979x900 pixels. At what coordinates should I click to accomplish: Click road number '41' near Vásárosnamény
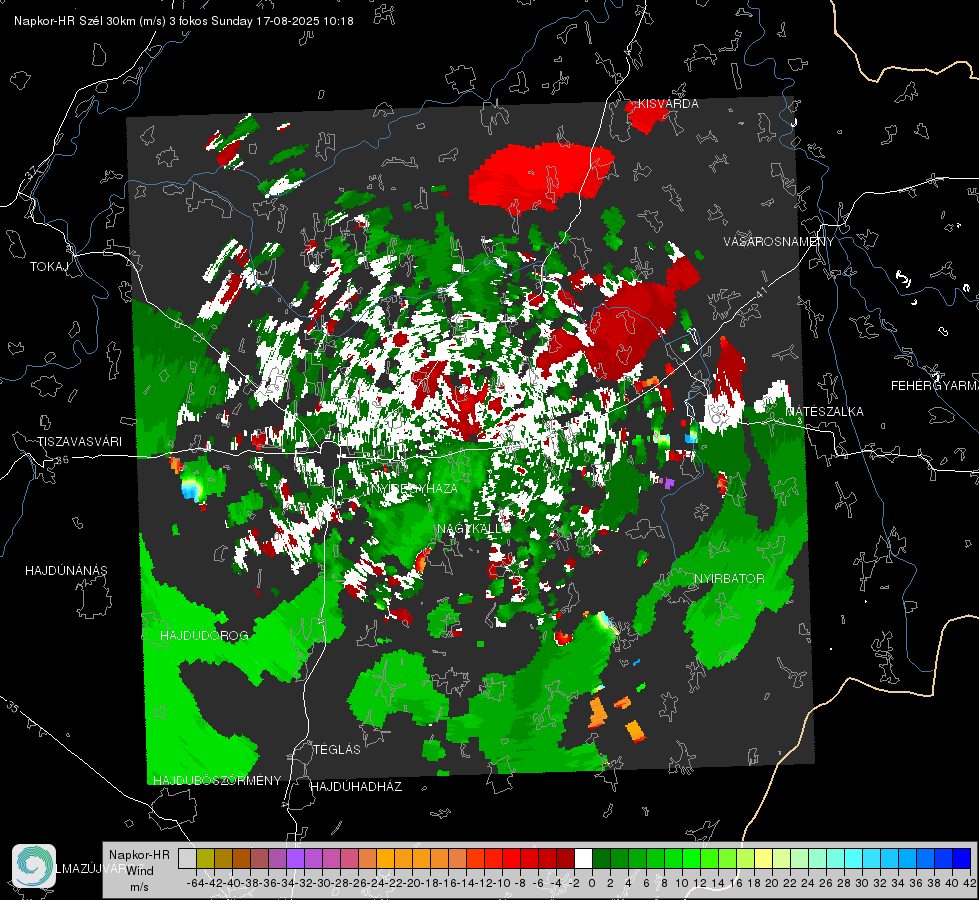coord(761,293)
